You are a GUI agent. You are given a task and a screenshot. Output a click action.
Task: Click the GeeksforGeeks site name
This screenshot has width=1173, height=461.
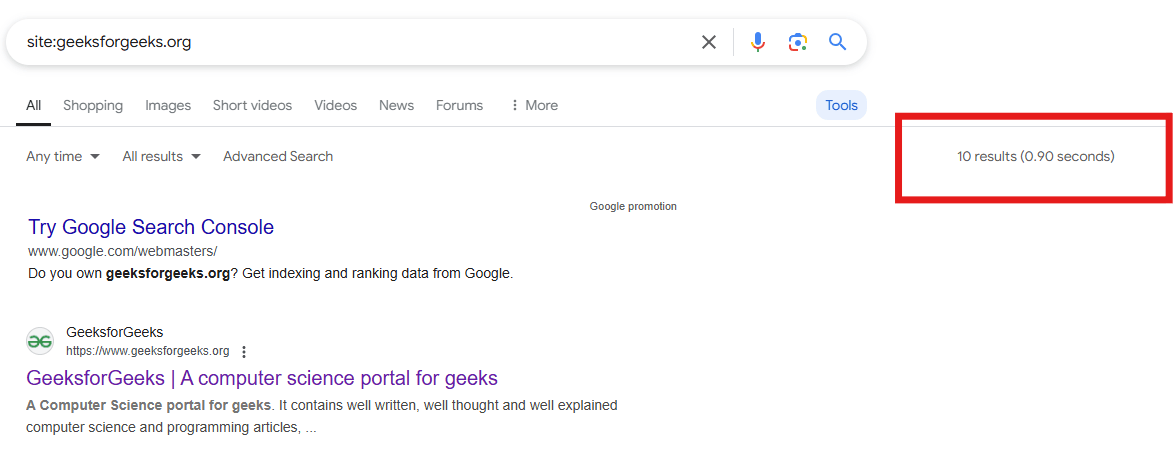click(x=114, y=332)
